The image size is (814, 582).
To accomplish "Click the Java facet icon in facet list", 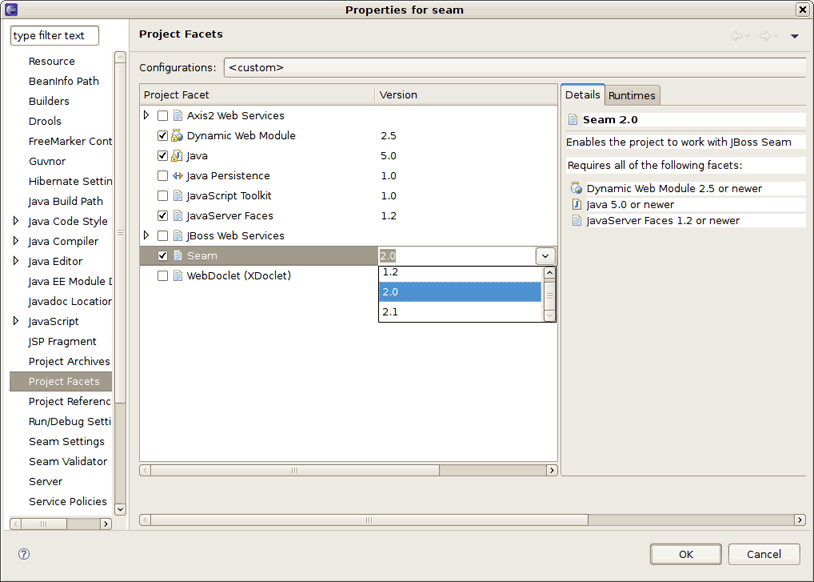I will 177,155.
